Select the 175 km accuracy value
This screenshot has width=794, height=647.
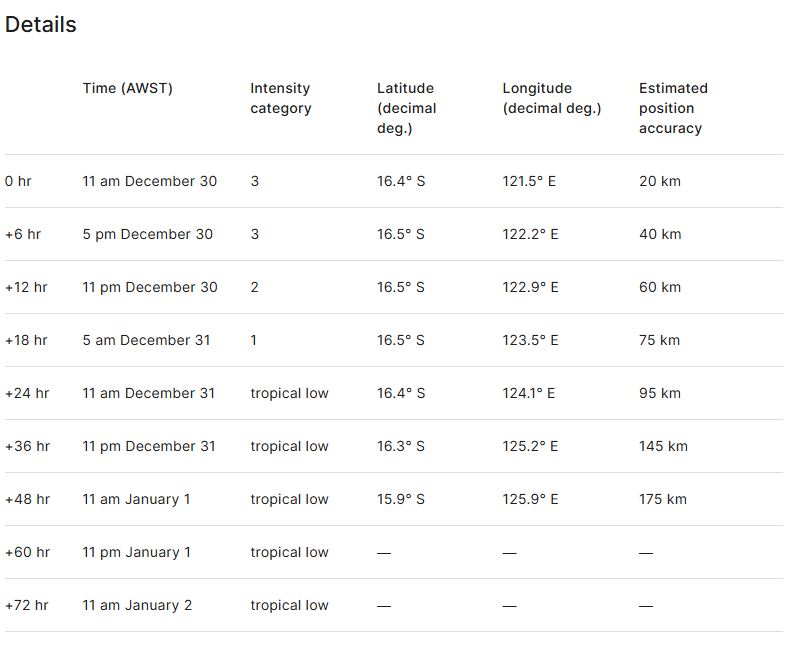coord(663,499)
